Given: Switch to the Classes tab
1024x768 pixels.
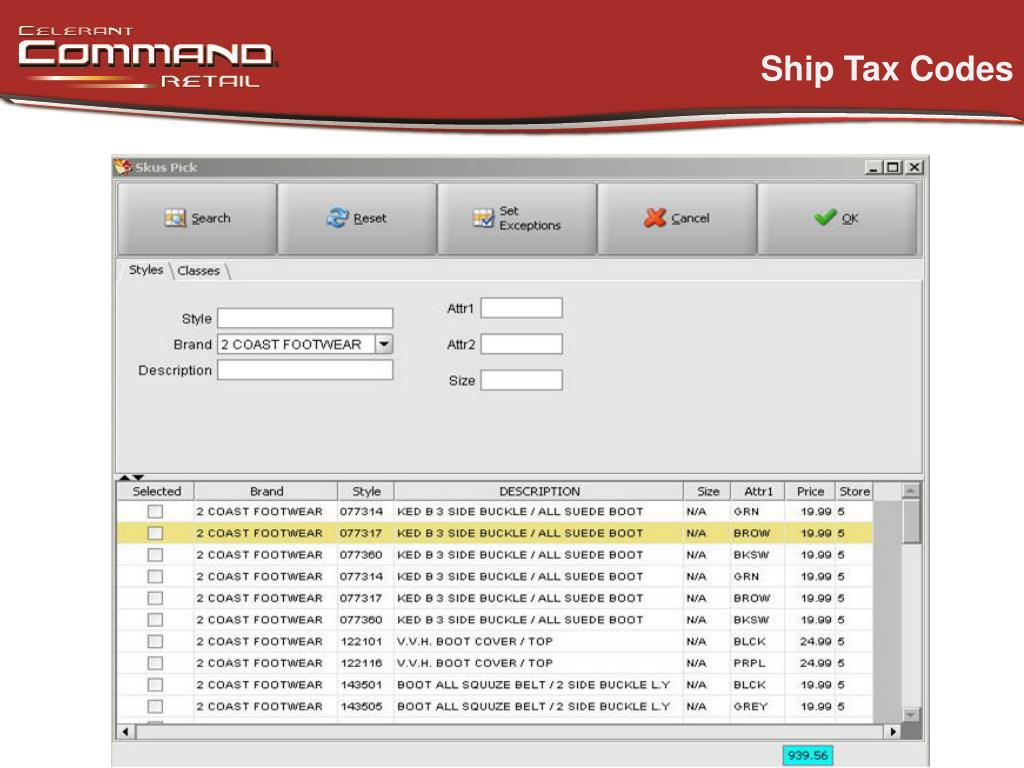Looking at the screenshot, I should 199,270.
